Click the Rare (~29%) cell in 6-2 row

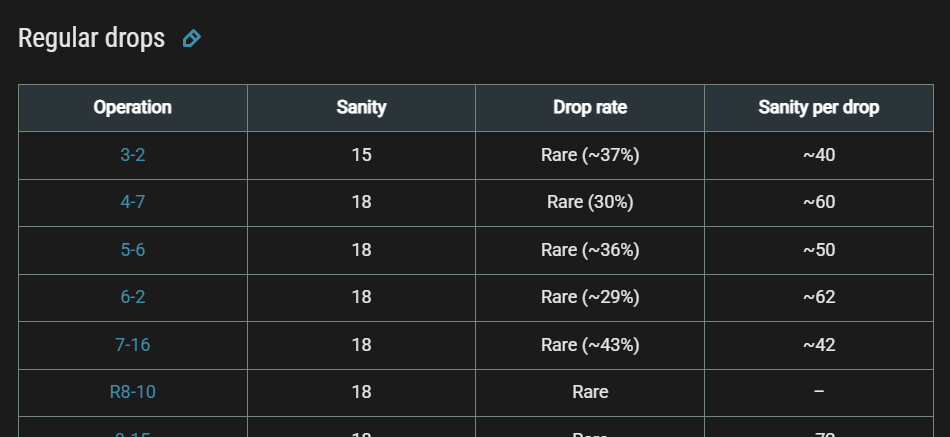[x=590, y=297]
